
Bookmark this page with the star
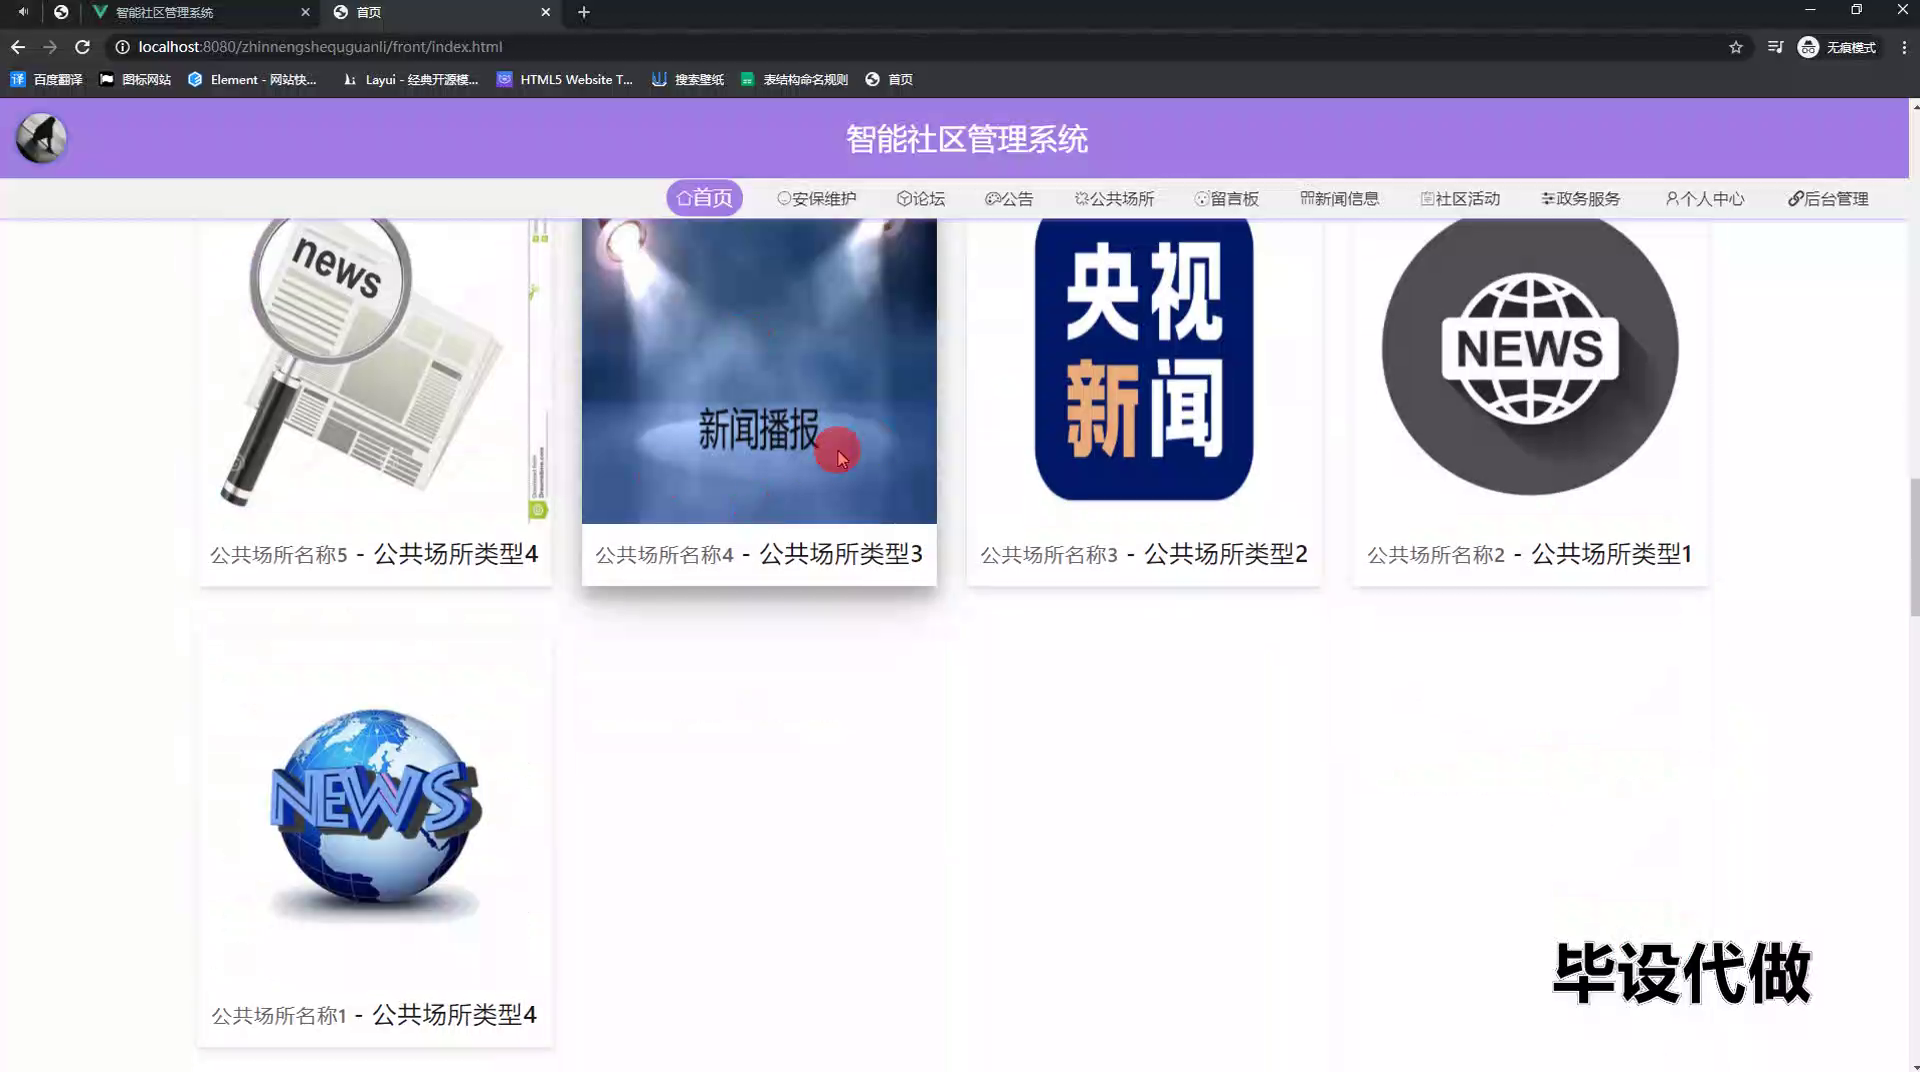(x=1736, y=47)
